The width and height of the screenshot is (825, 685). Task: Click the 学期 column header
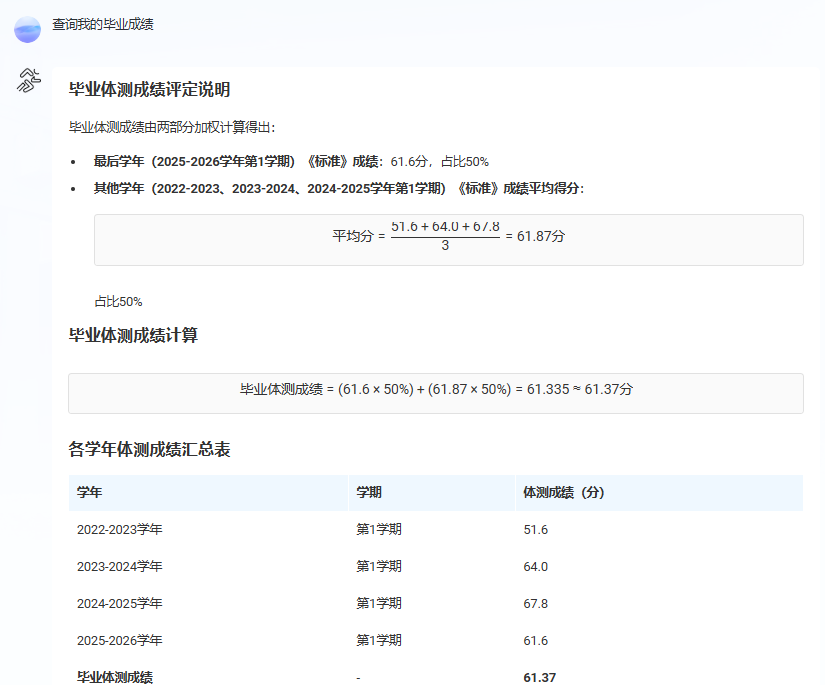pyautogui.click(x=369, y=492)
